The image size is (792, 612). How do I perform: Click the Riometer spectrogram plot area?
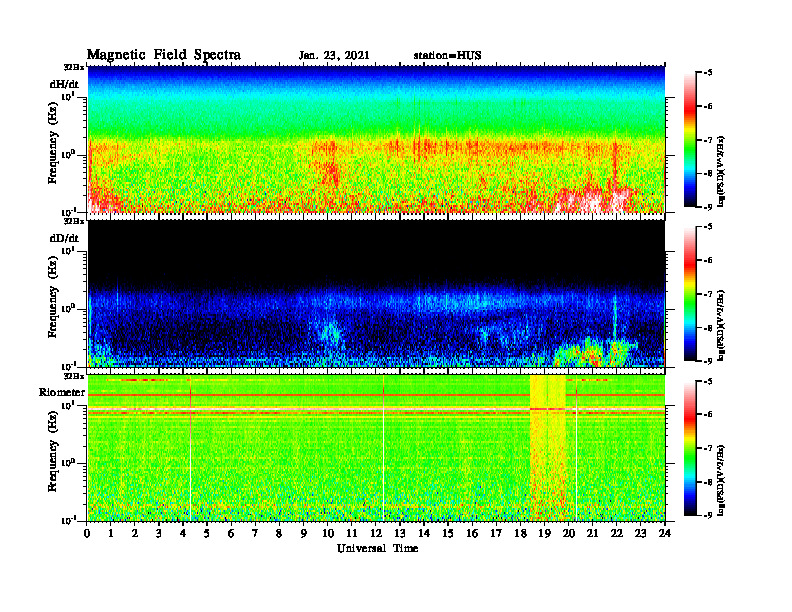click(x=376, y=448)
